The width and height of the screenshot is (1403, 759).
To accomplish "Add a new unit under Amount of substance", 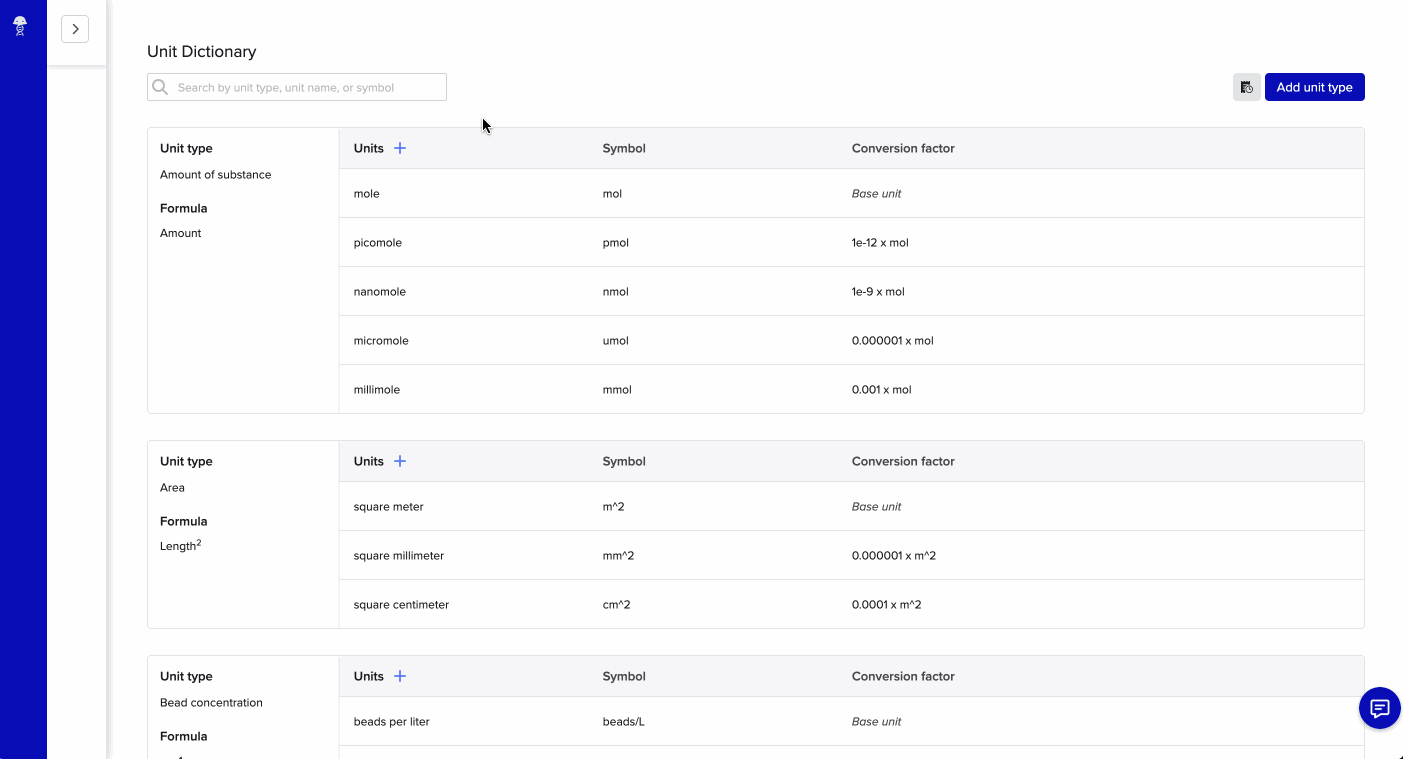I will [x=400, y=147].
